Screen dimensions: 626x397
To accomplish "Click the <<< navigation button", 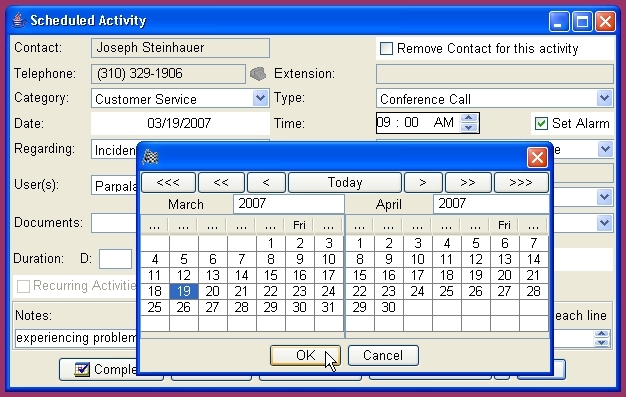I will [x=168, y=183].
